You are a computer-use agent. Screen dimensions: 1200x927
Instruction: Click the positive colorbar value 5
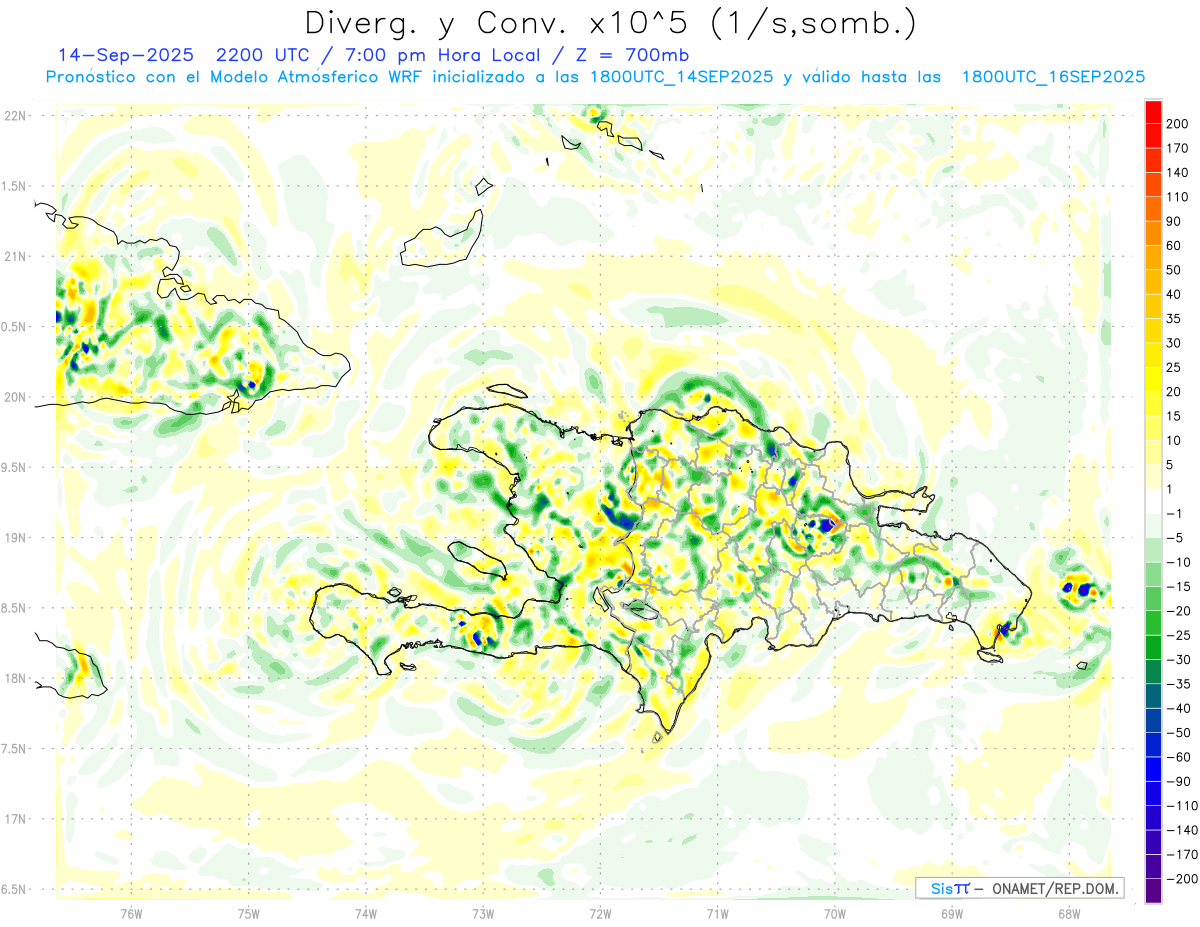[x=1170, y=465]
